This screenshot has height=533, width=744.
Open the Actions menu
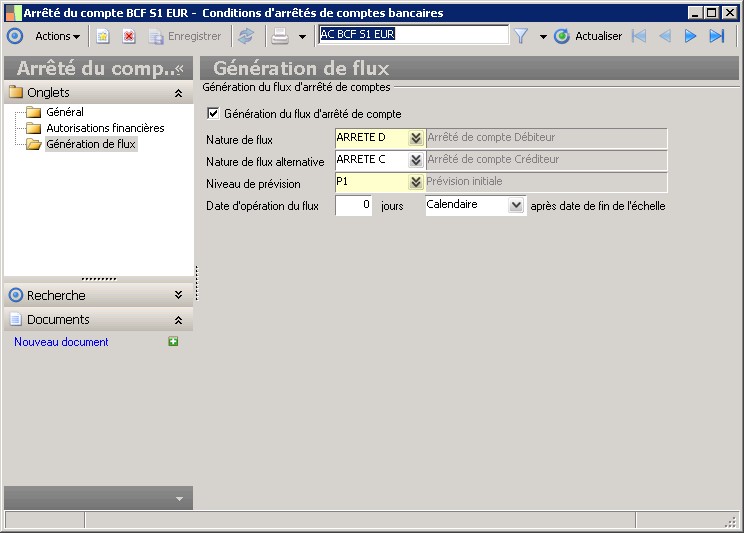coord(57,36)
